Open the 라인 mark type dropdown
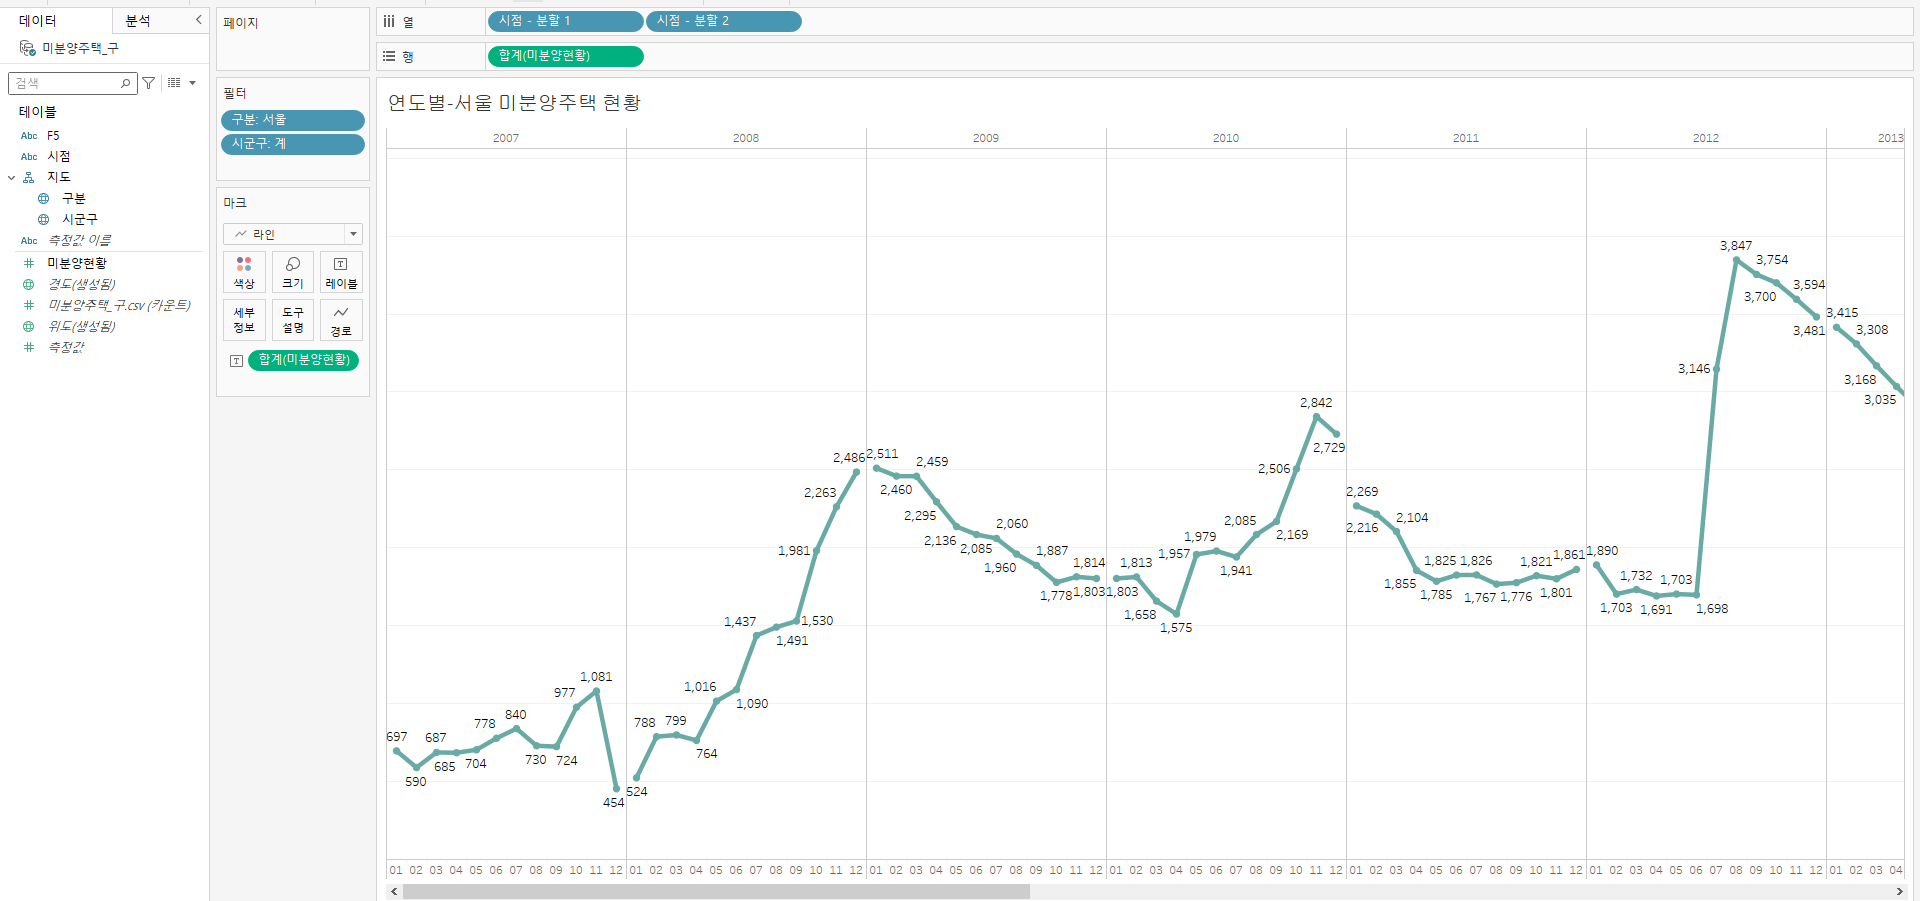This screenshot has height=901, width=1920. click(x=352, y=234)
